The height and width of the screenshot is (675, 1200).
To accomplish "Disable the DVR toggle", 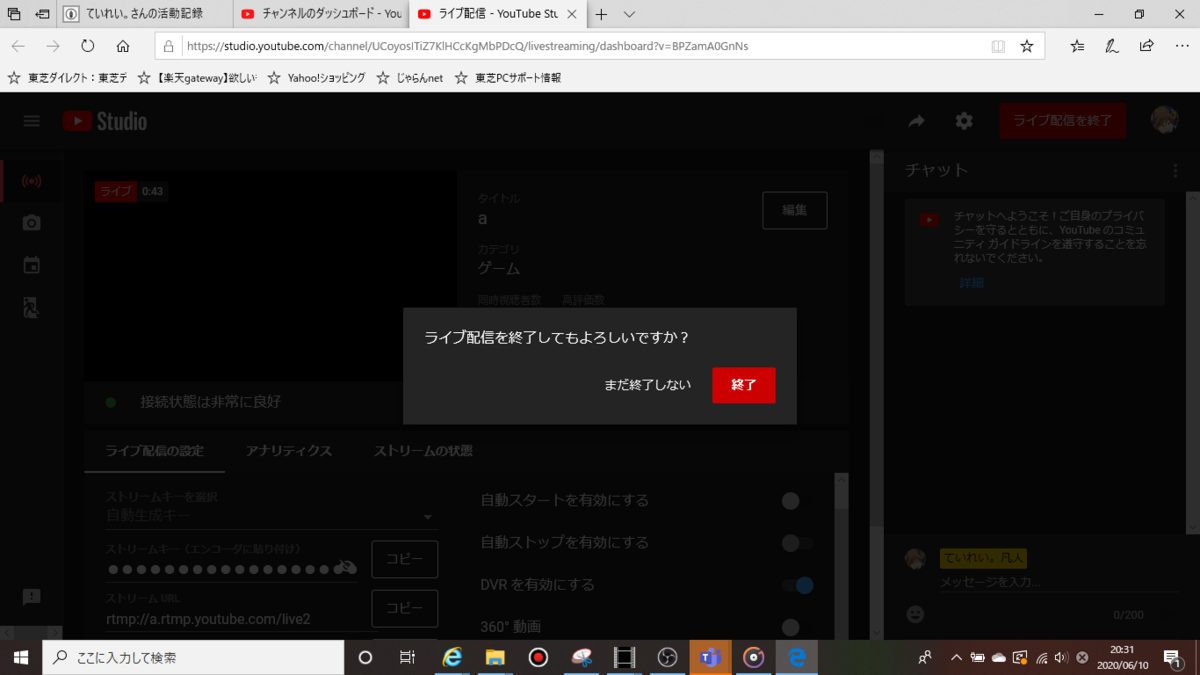I will pos(796,585).
